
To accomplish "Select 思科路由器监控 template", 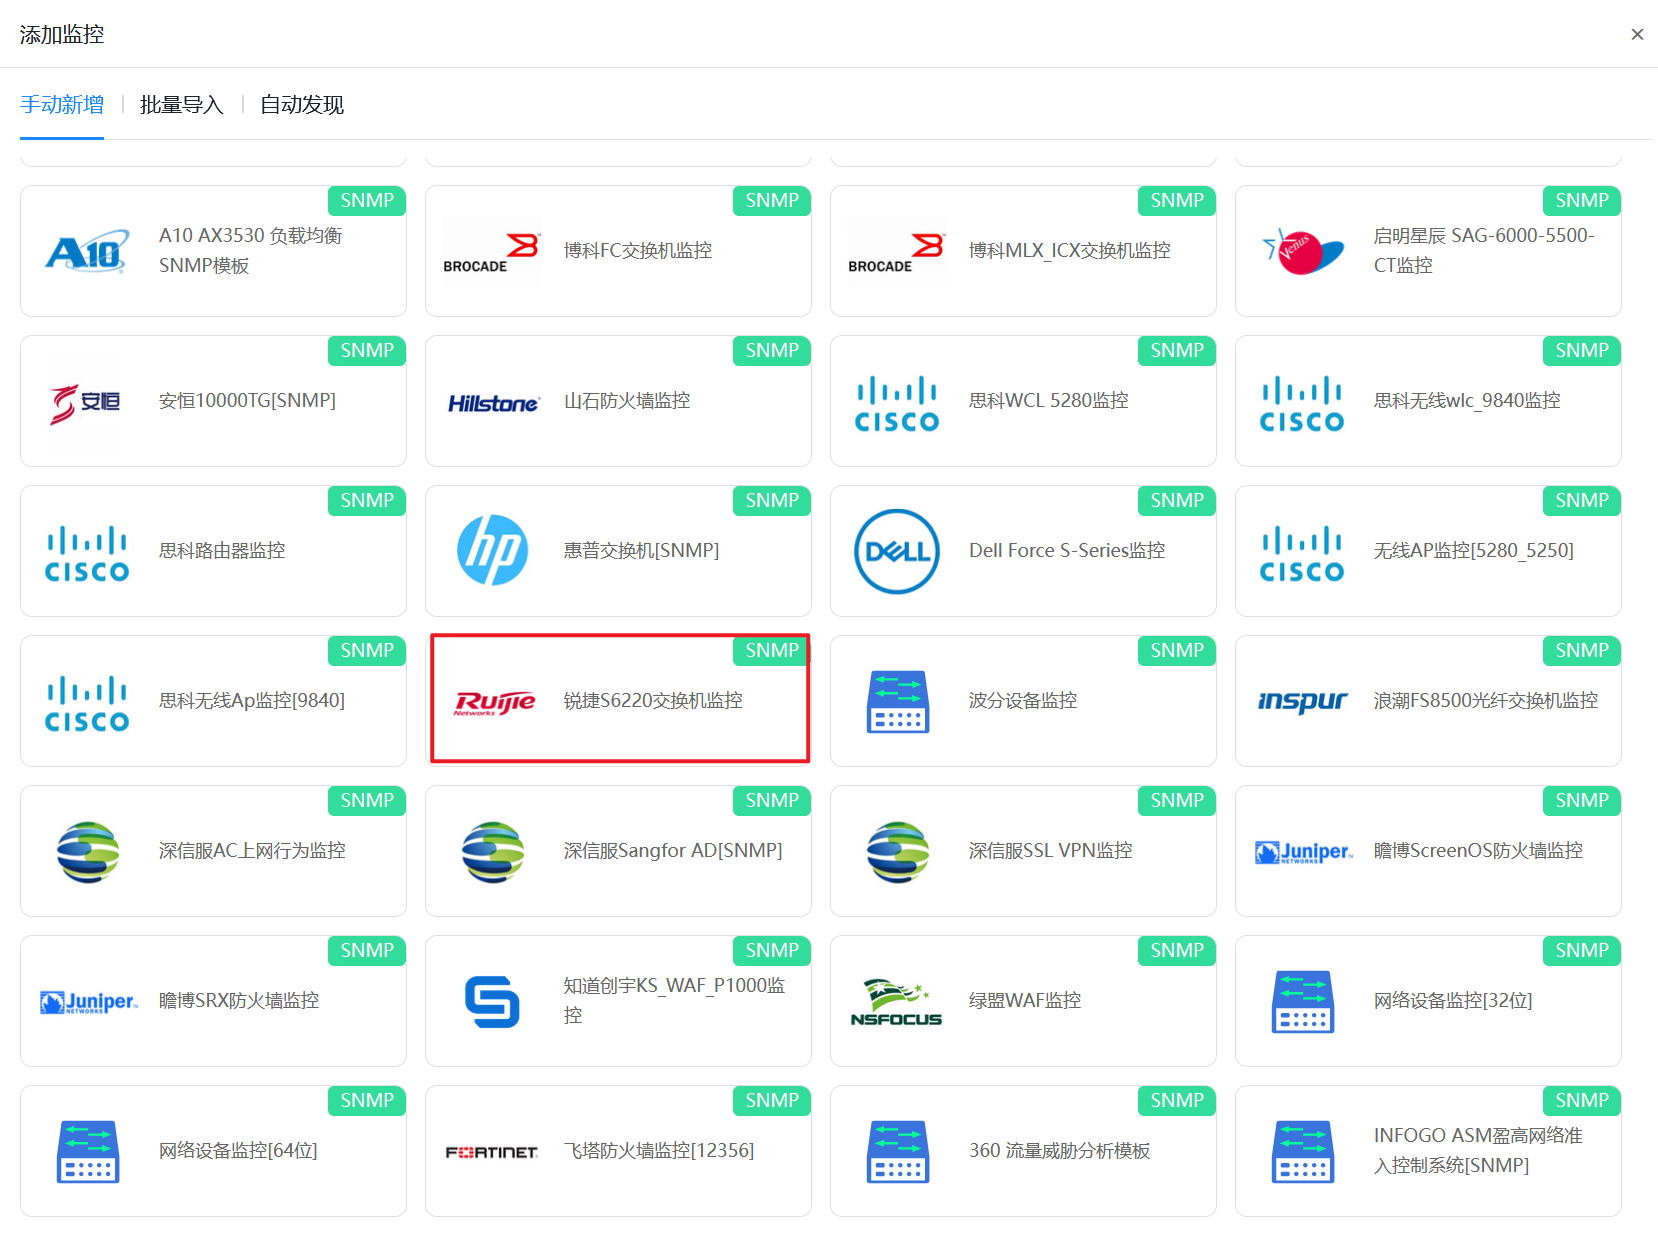I will click(x=213, y=551).
